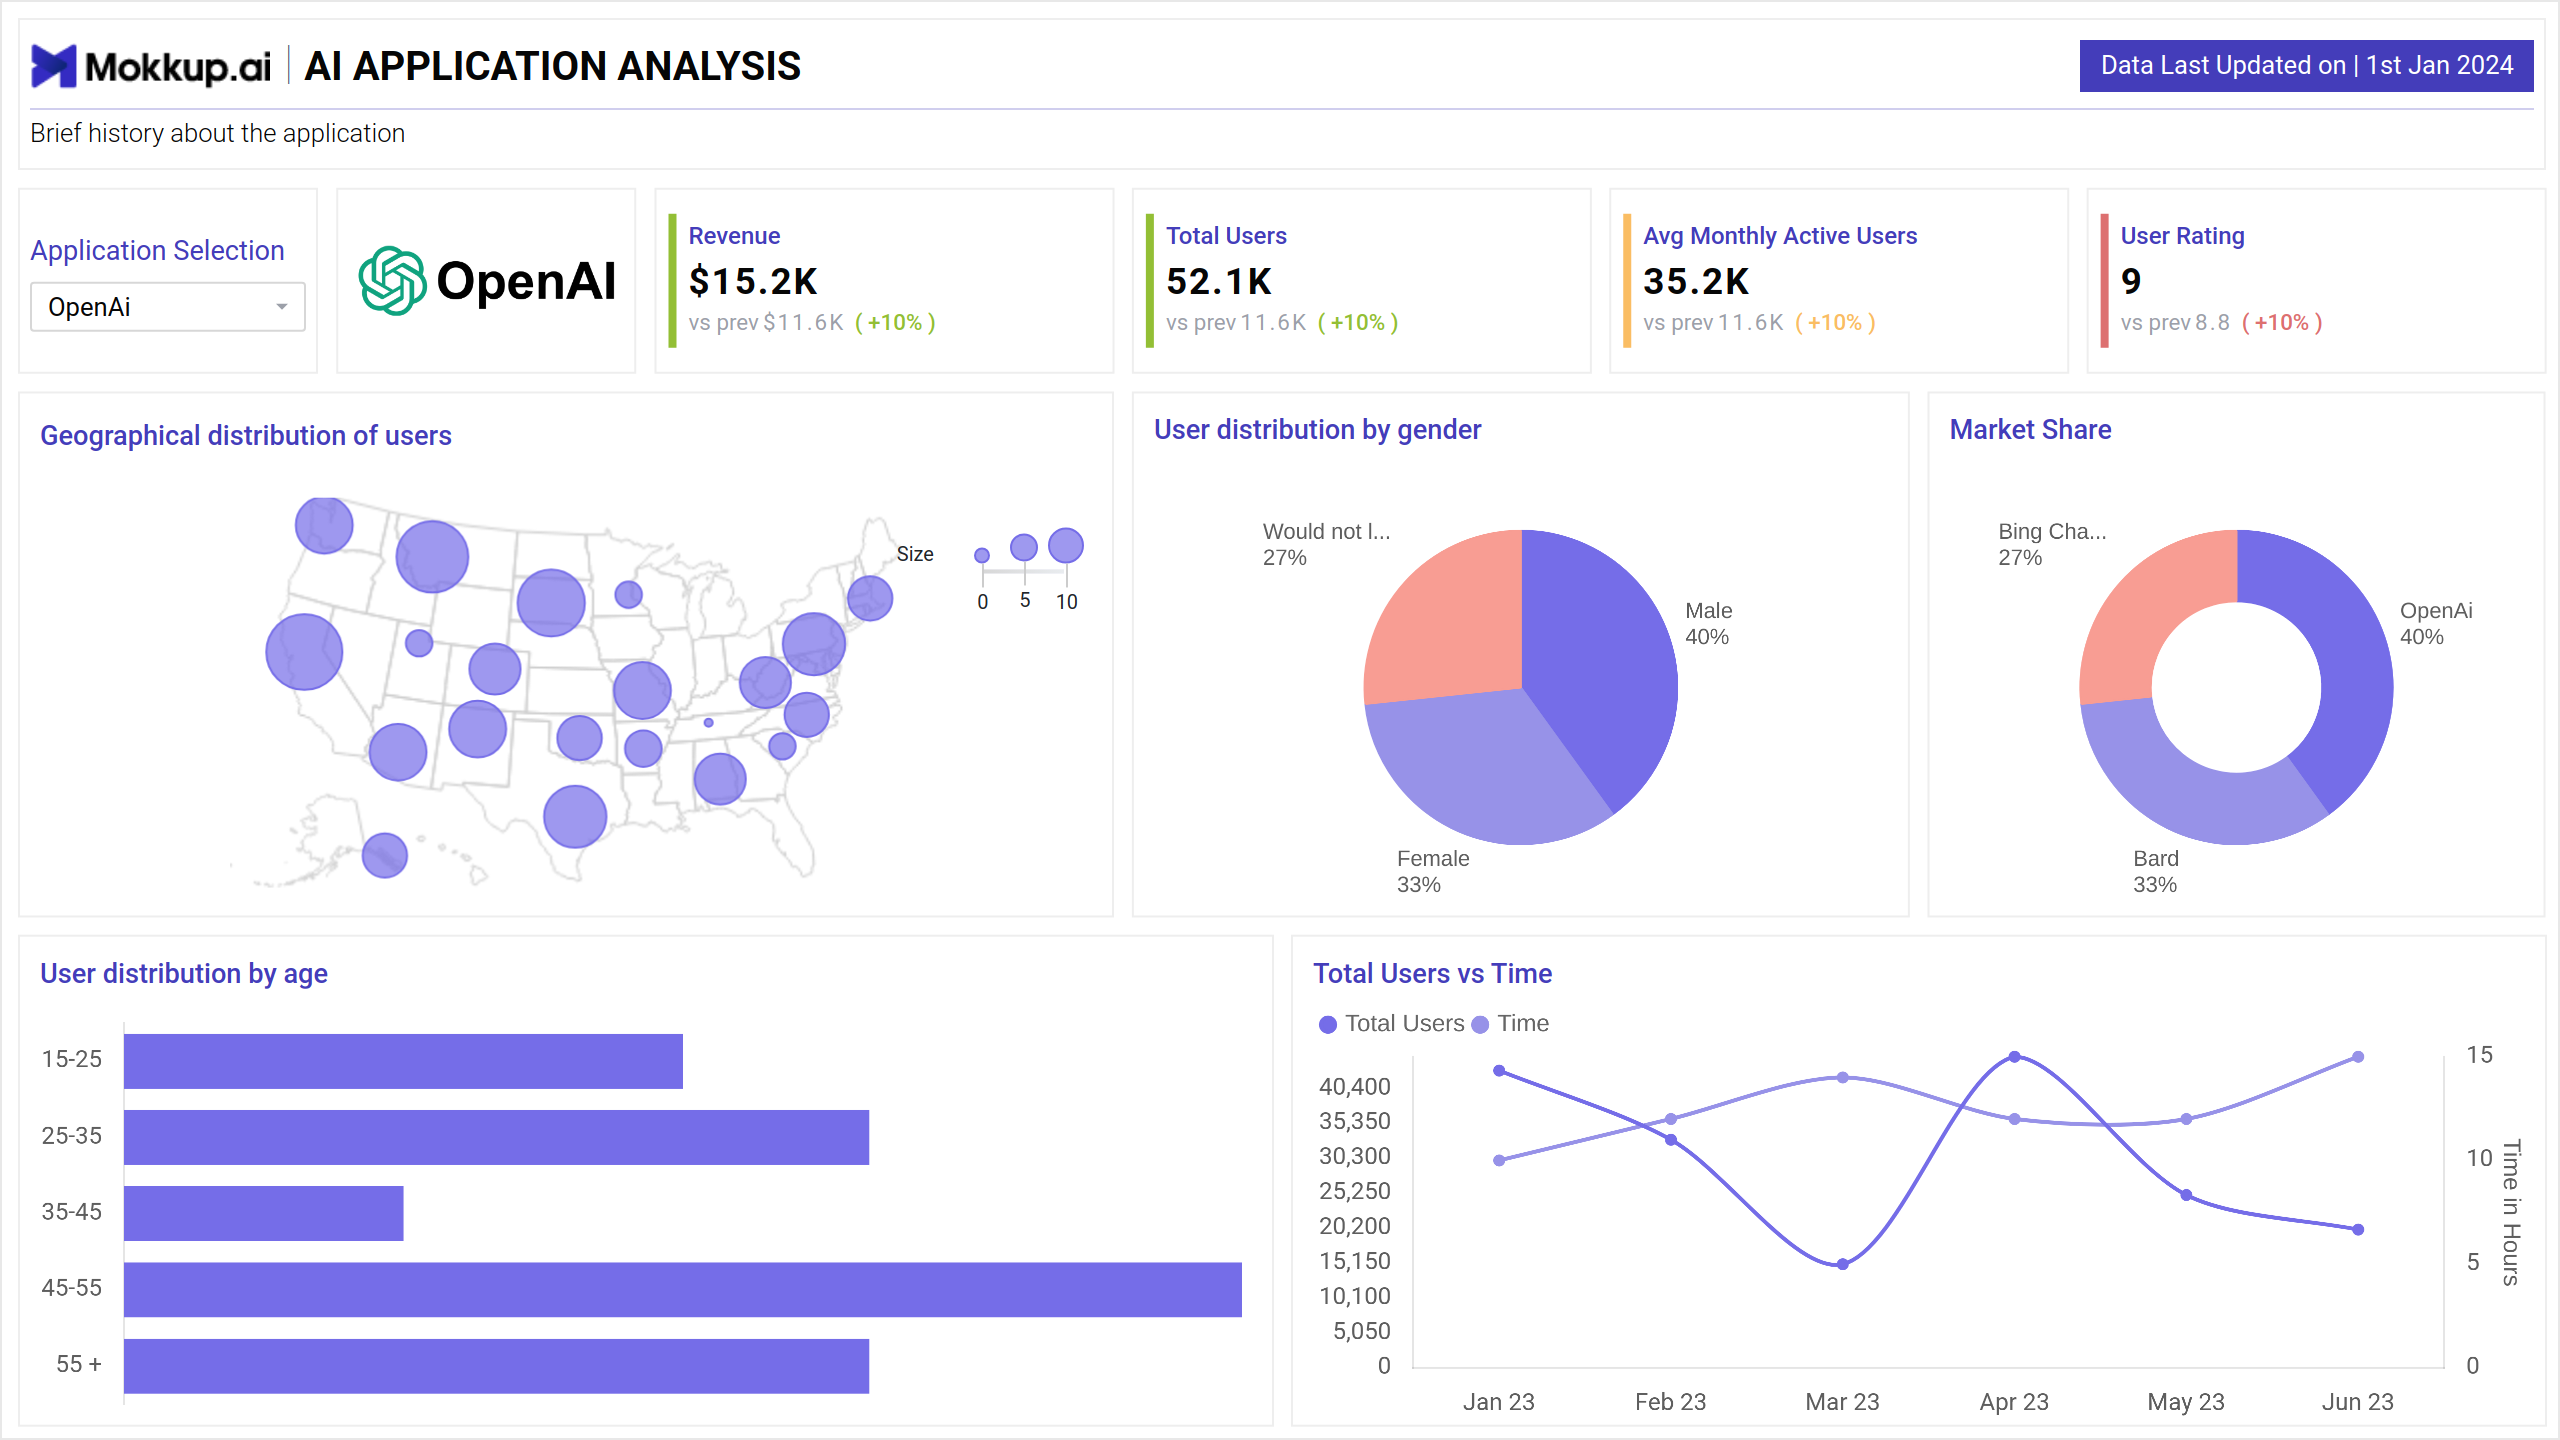Click the 40,400 y-axis label
Image resolution: width=2560 pixels, height=1440 pixels.
[1355, 1086]
